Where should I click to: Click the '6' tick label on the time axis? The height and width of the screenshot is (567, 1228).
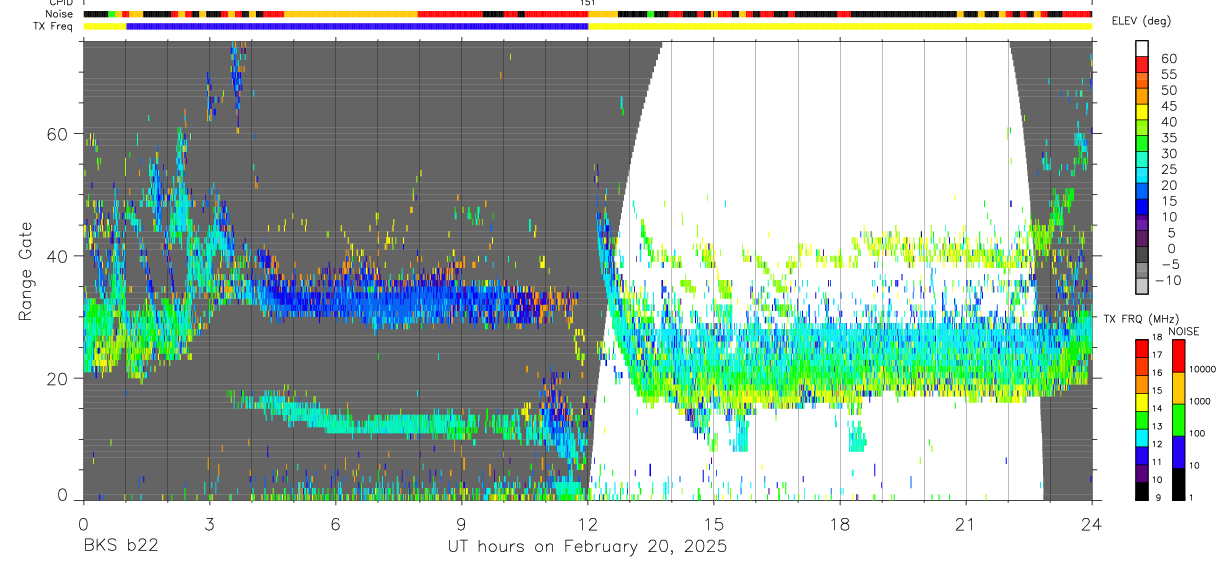pos(335,524)
